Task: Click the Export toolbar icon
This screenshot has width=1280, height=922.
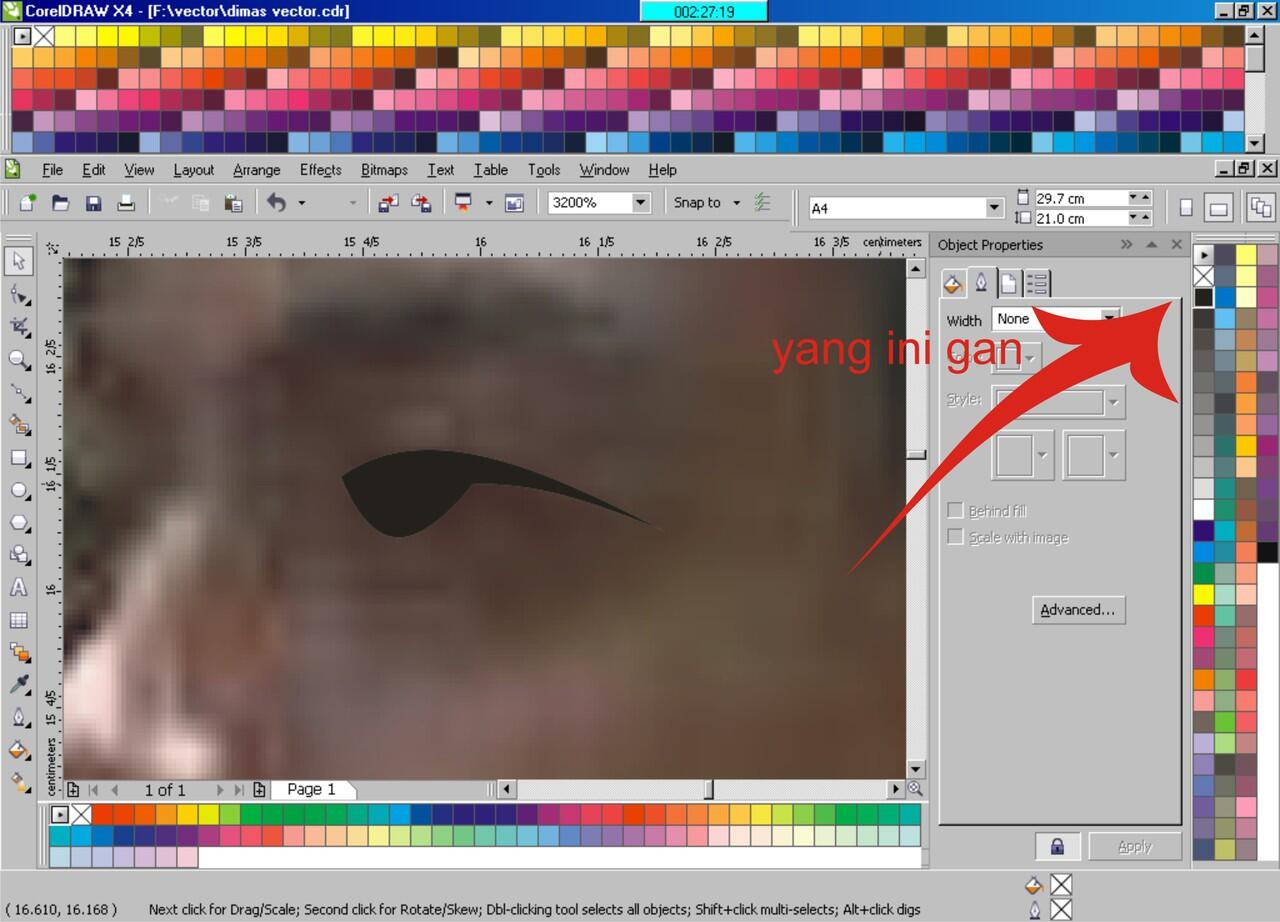Action: 422,203
